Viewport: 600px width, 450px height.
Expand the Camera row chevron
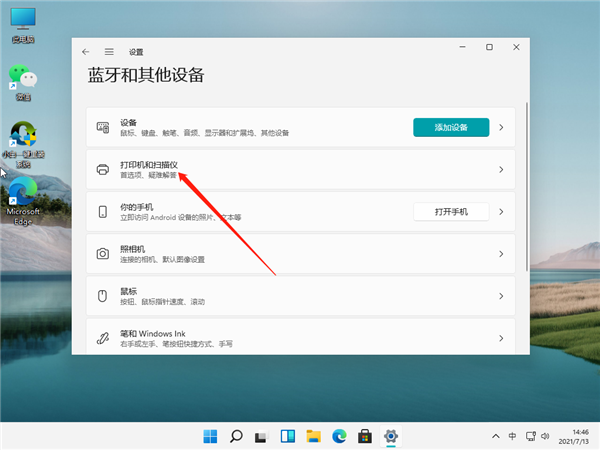click(x=501, y=254)
